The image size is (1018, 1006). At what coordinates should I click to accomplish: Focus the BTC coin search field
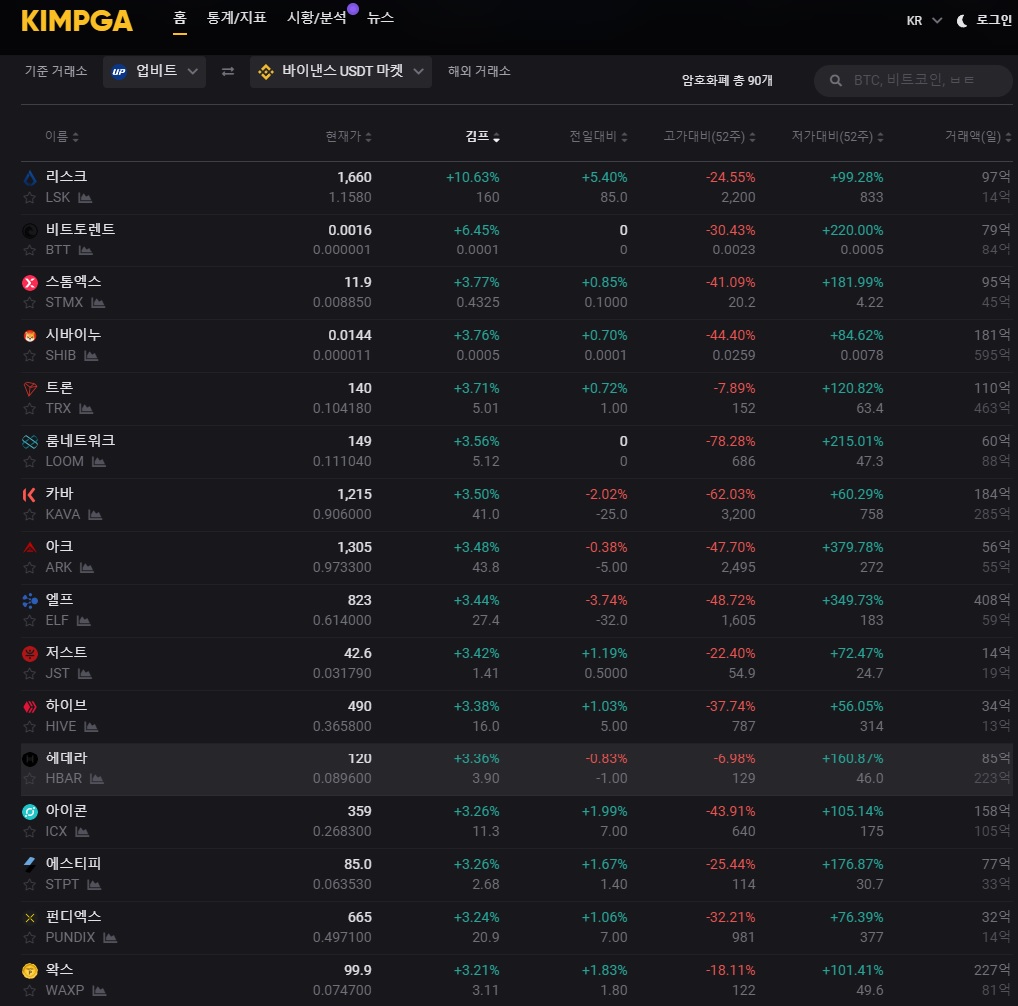(913, 80)
